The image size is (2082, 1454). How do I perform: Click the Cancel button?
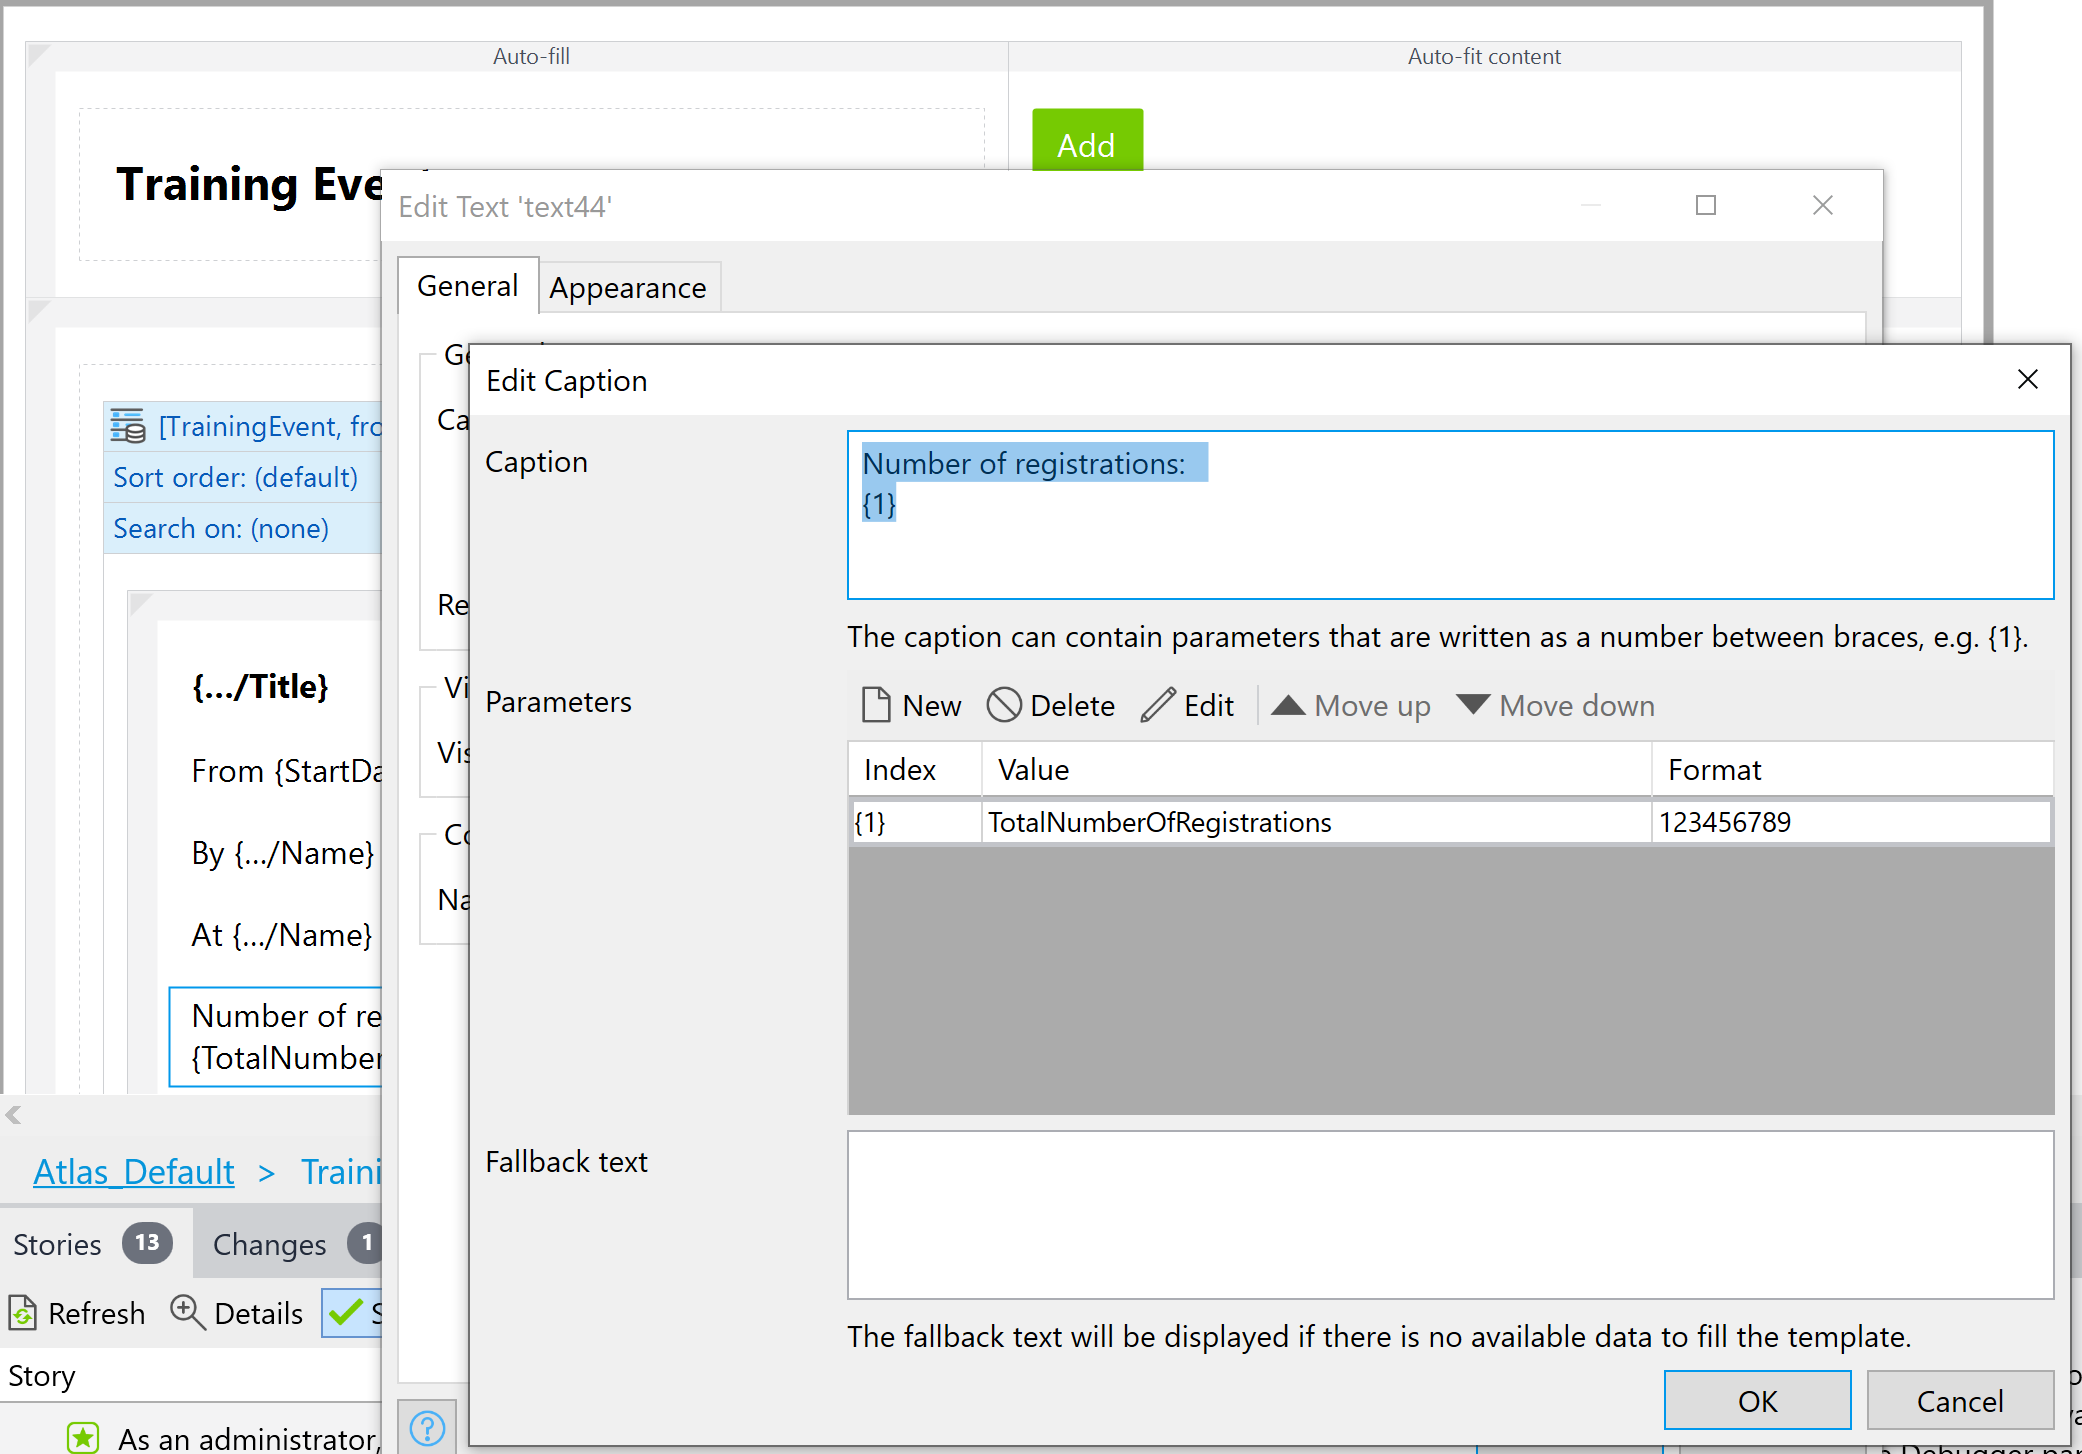point(1958,1401)
